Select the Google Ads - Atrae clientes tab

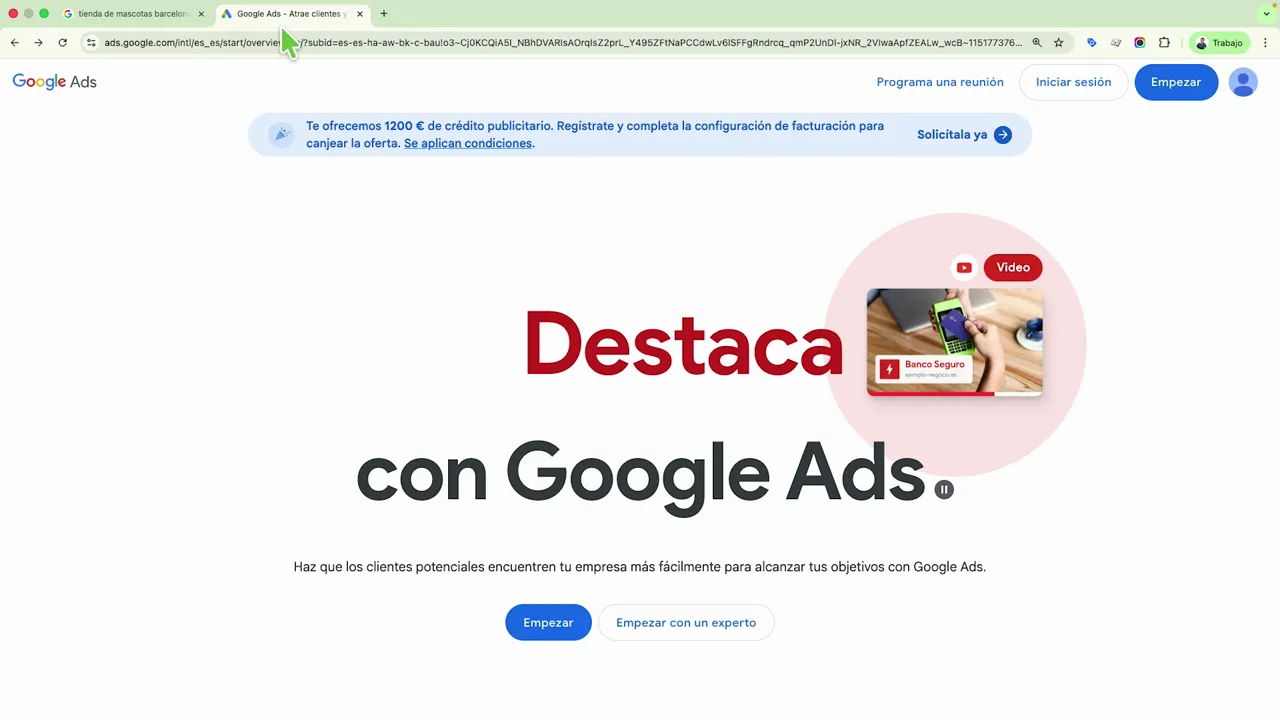[x=290, y=14]
